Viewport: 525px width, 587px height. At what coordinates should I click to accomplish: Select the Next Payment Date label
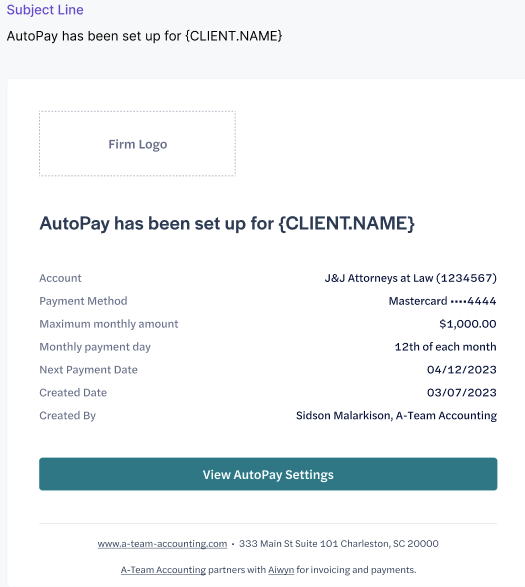pyautogui.click(x=88, y=370)
